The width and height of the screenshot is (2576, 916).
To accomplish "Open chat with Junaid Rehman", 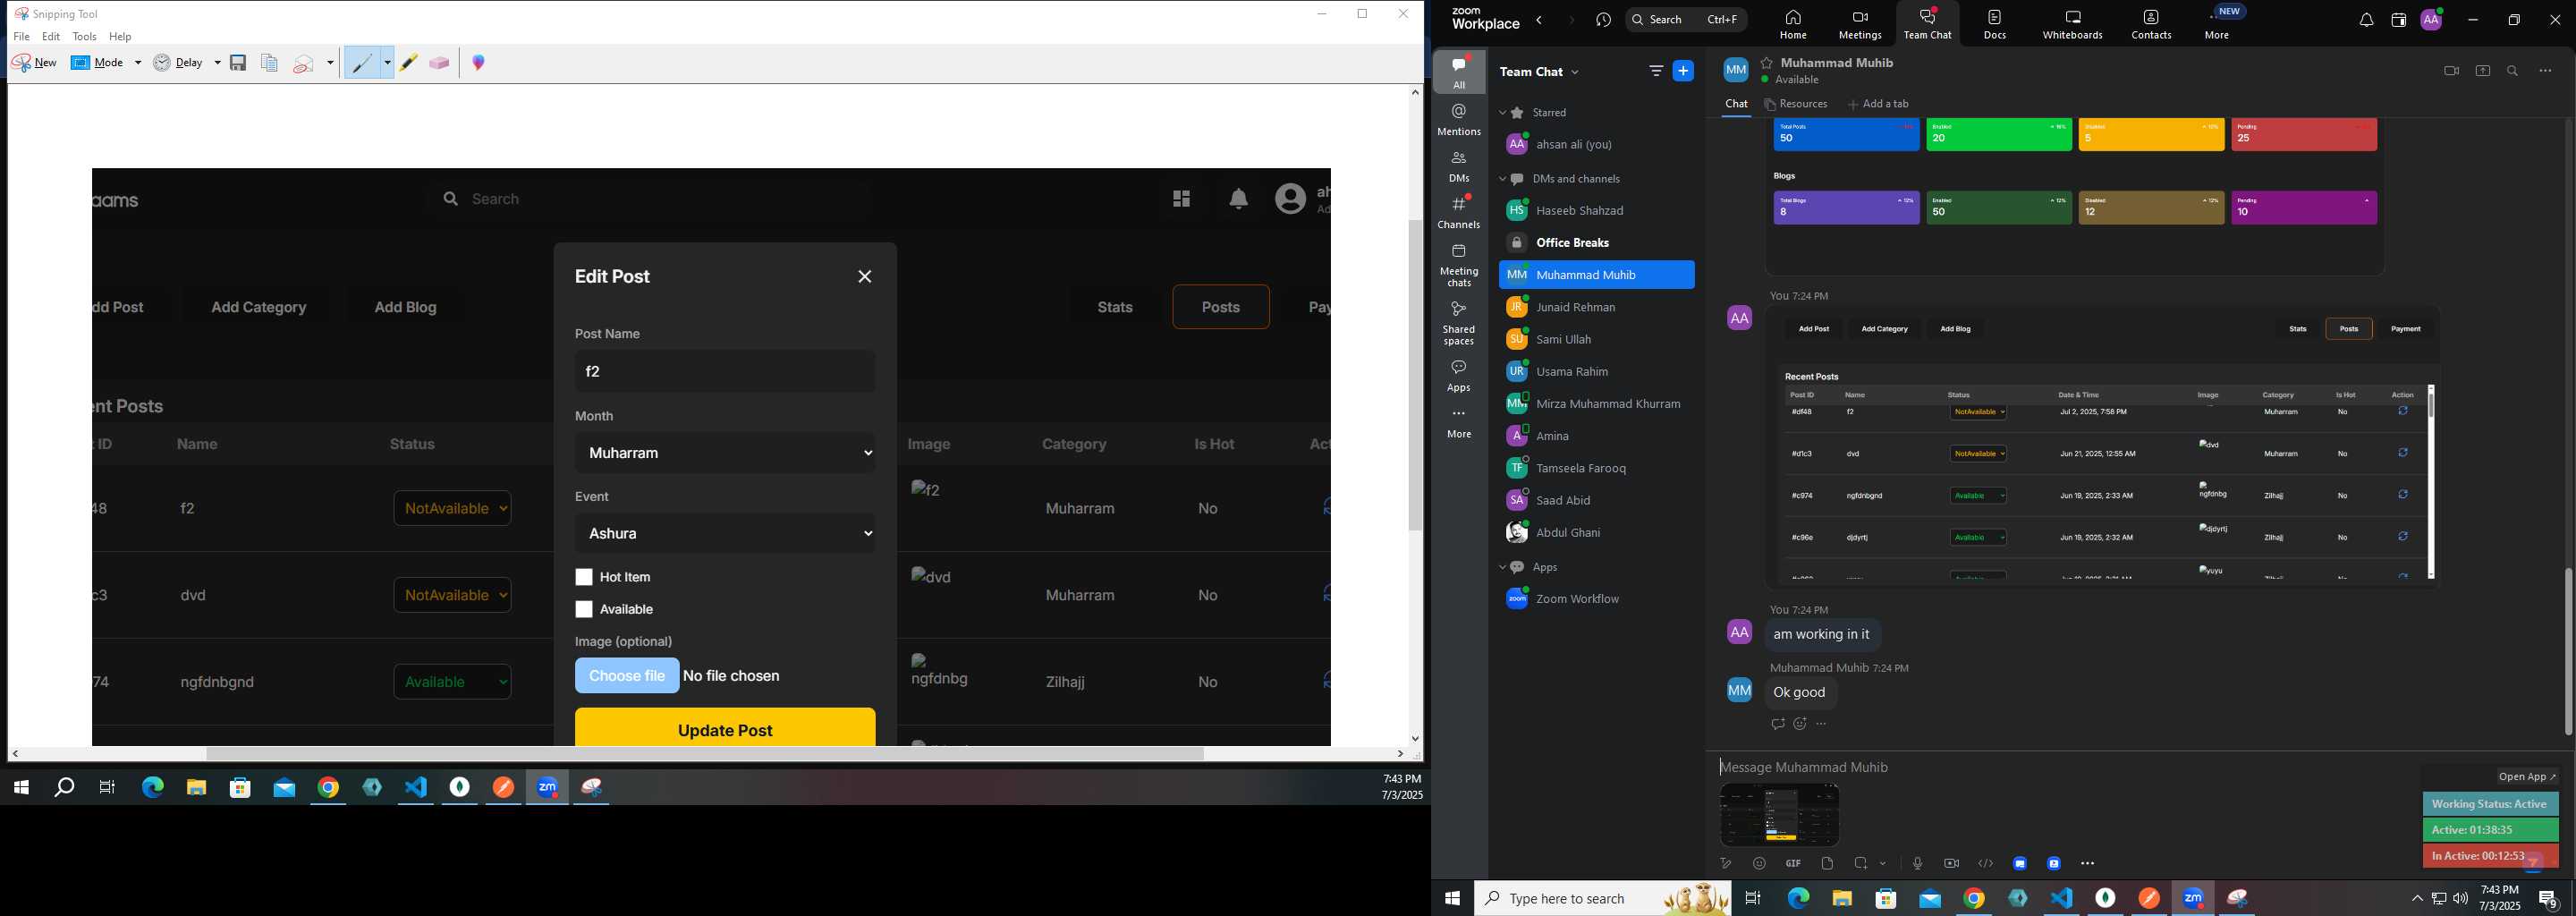I will (1596, 308).
